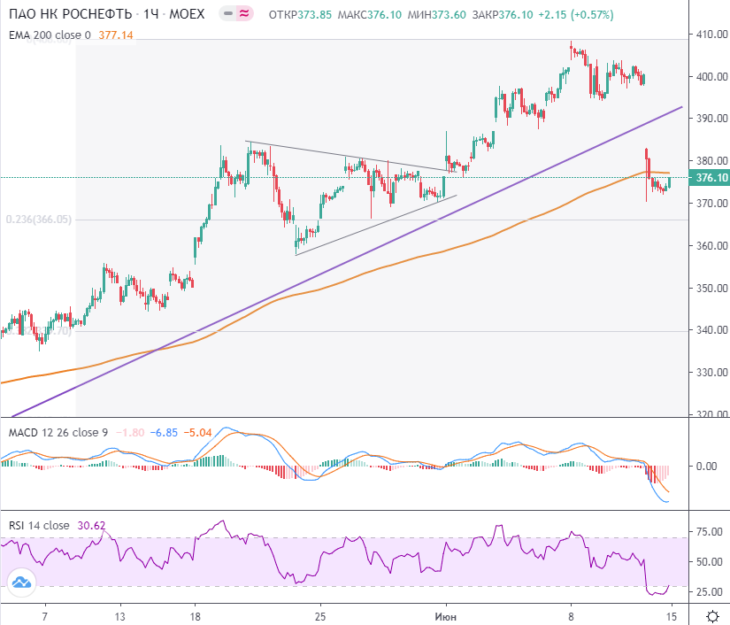Click the date label 25 on time axis
Image resolution: width=730 pixels, height=625 pixels.
pyautogui.click(x=320, y=617)
